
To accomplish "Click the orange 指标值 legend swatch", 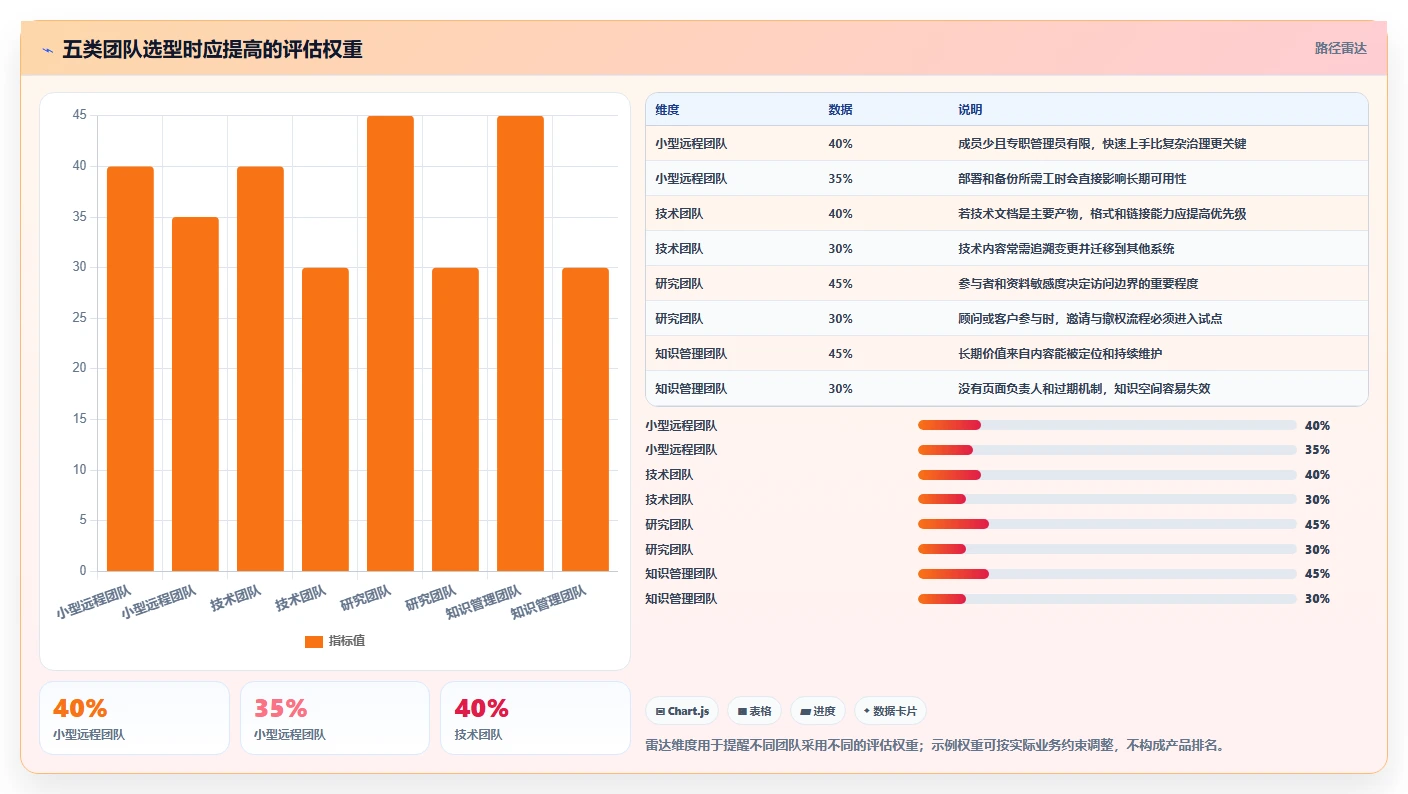I will (x=314, y=641).
